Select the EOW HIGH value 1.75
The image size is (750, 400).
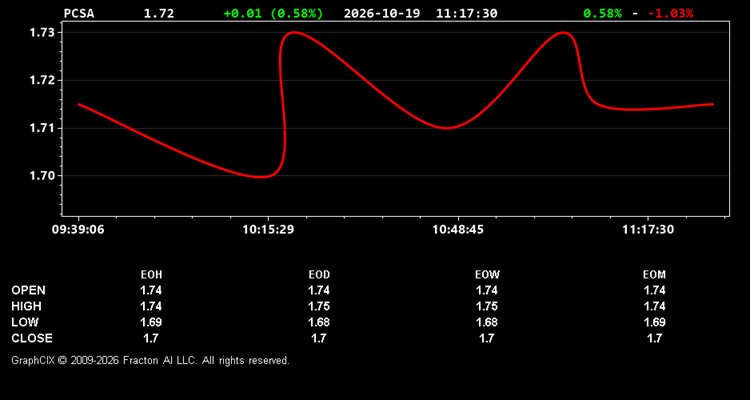pyautogui.click(x=487, y=306)
